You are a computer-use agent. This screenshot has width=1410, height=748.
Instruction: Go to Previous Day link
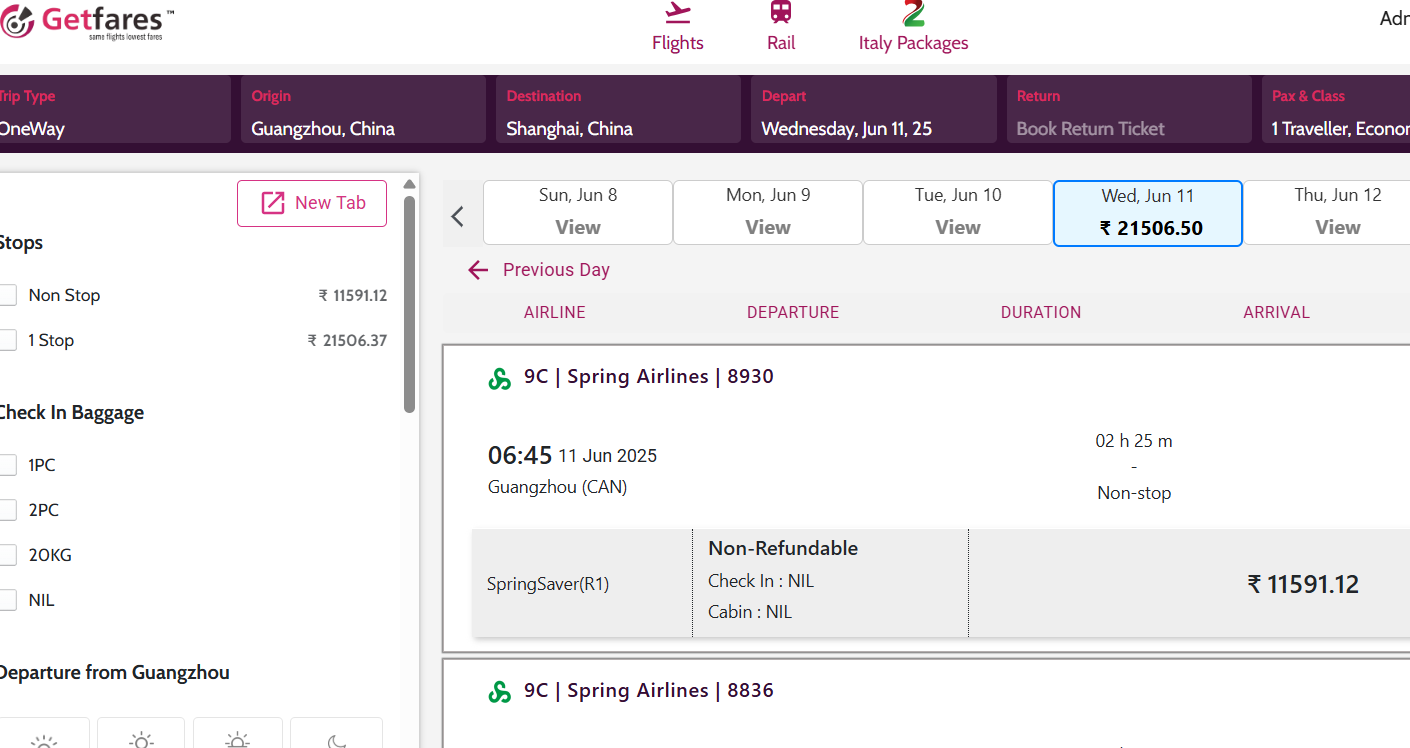[x=540, y=270]
